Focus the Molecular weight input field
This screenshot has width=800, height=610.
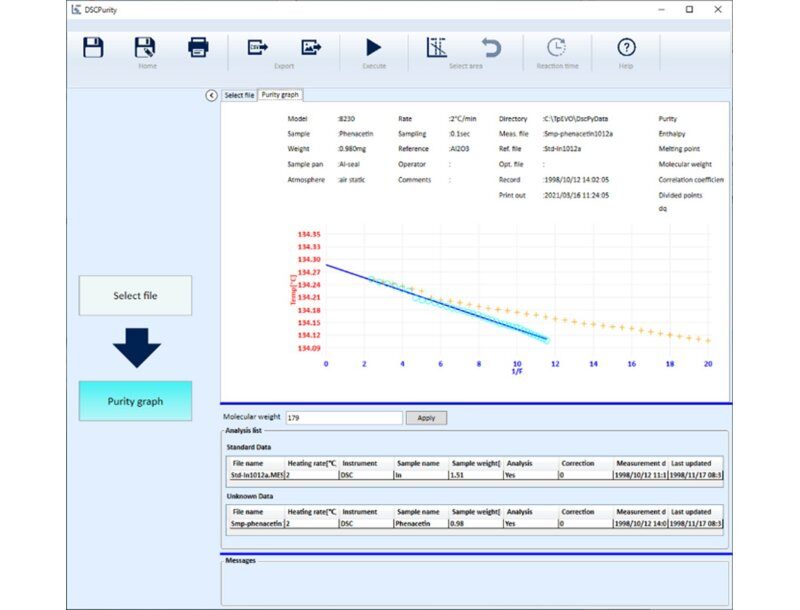pyautogui.click(x=343, y=418)
